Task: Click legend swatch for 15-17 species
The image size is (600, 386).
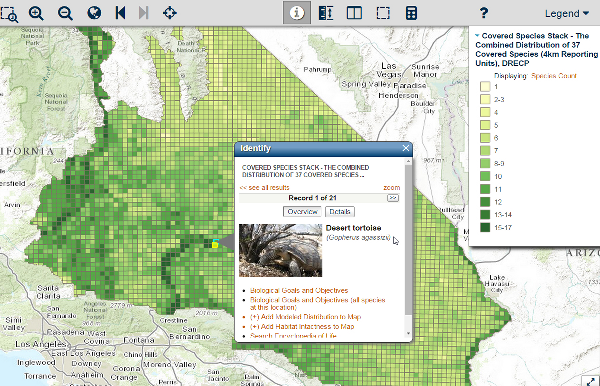Action: tap(485, 228)
